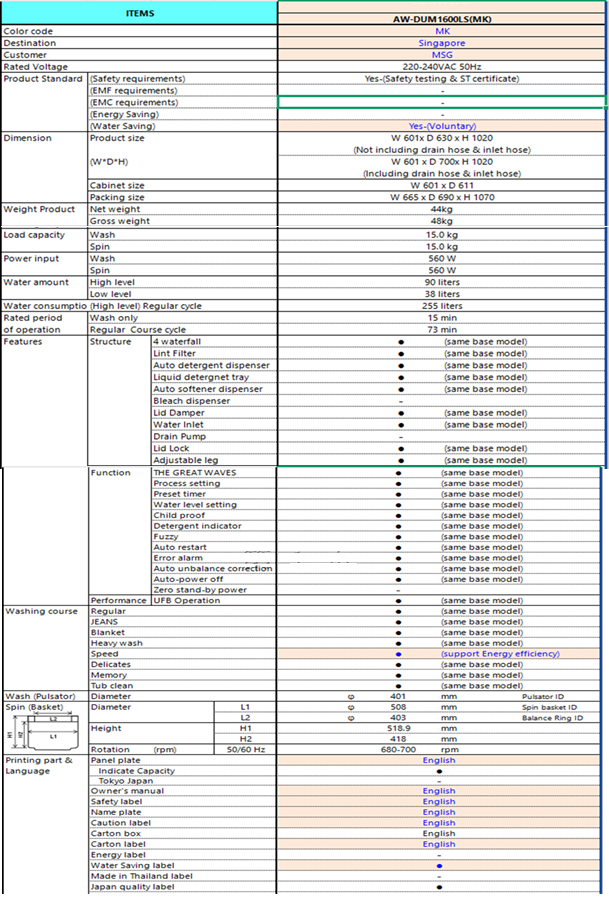This screenshot has height=899, width=609.
Task: Click the "Indicate Capacity" cell
Action: coord(182,771)
